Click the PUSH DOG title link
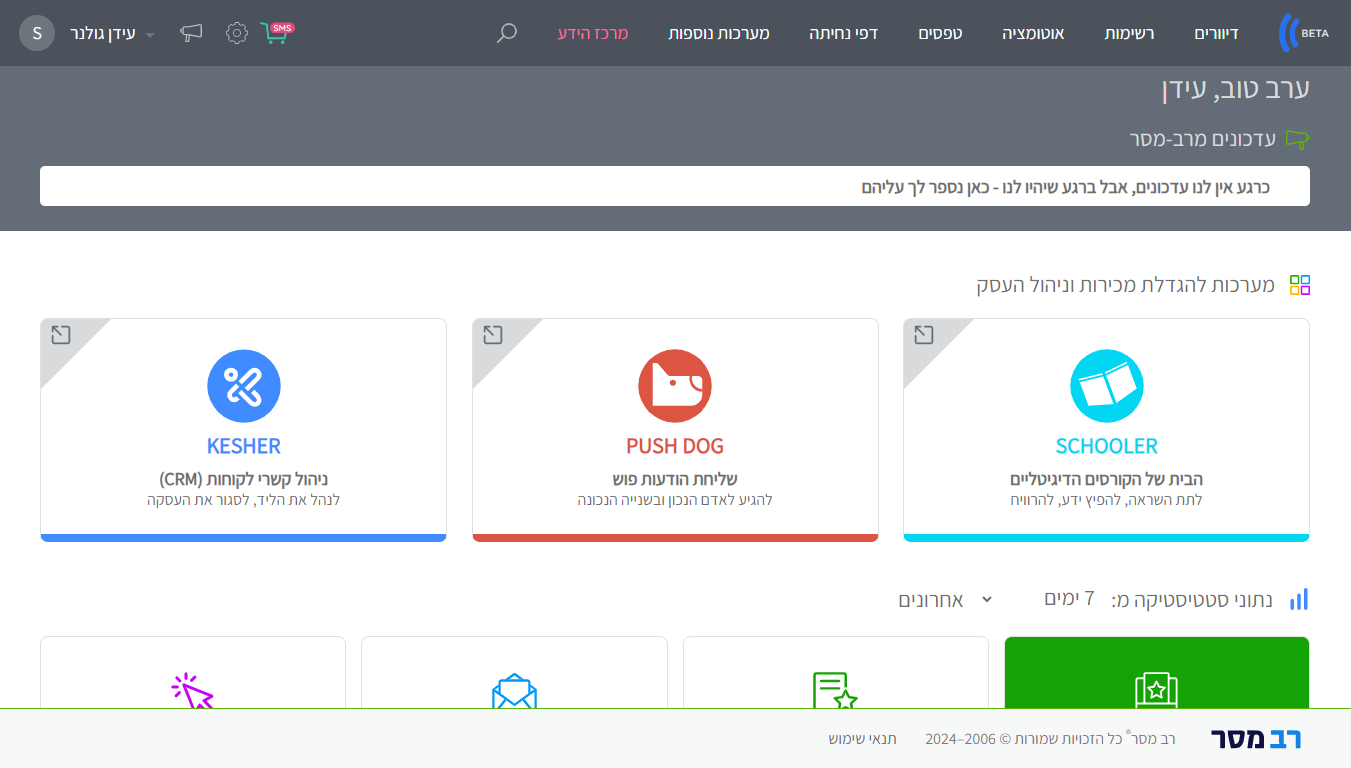Screen dimensions: 1351x768 tap(675, 446)
